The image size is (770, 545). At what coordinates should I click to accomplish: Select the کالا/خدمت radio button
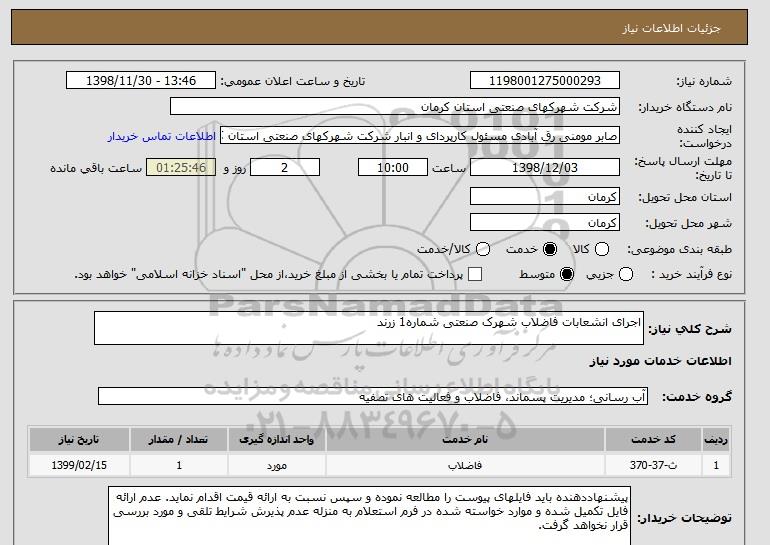pyautogui.click(x=483, y=249)
